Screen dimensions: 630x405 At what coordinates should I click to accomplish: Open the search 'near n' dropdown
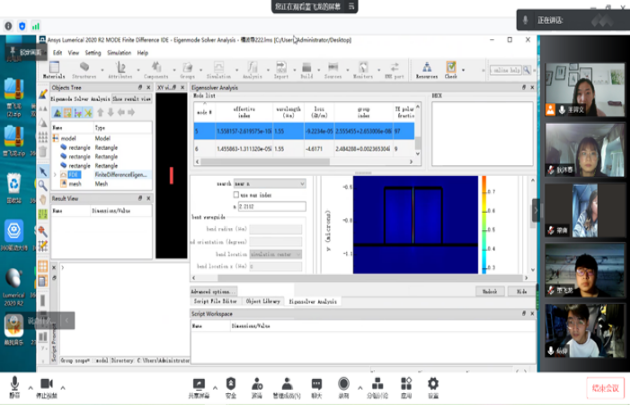point(270,183)
